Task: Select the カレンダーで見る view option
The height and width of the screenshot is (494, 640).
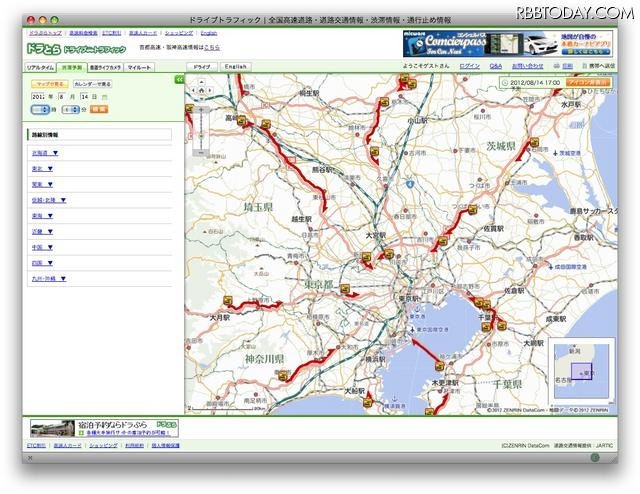Action: (x=92, y=85)
